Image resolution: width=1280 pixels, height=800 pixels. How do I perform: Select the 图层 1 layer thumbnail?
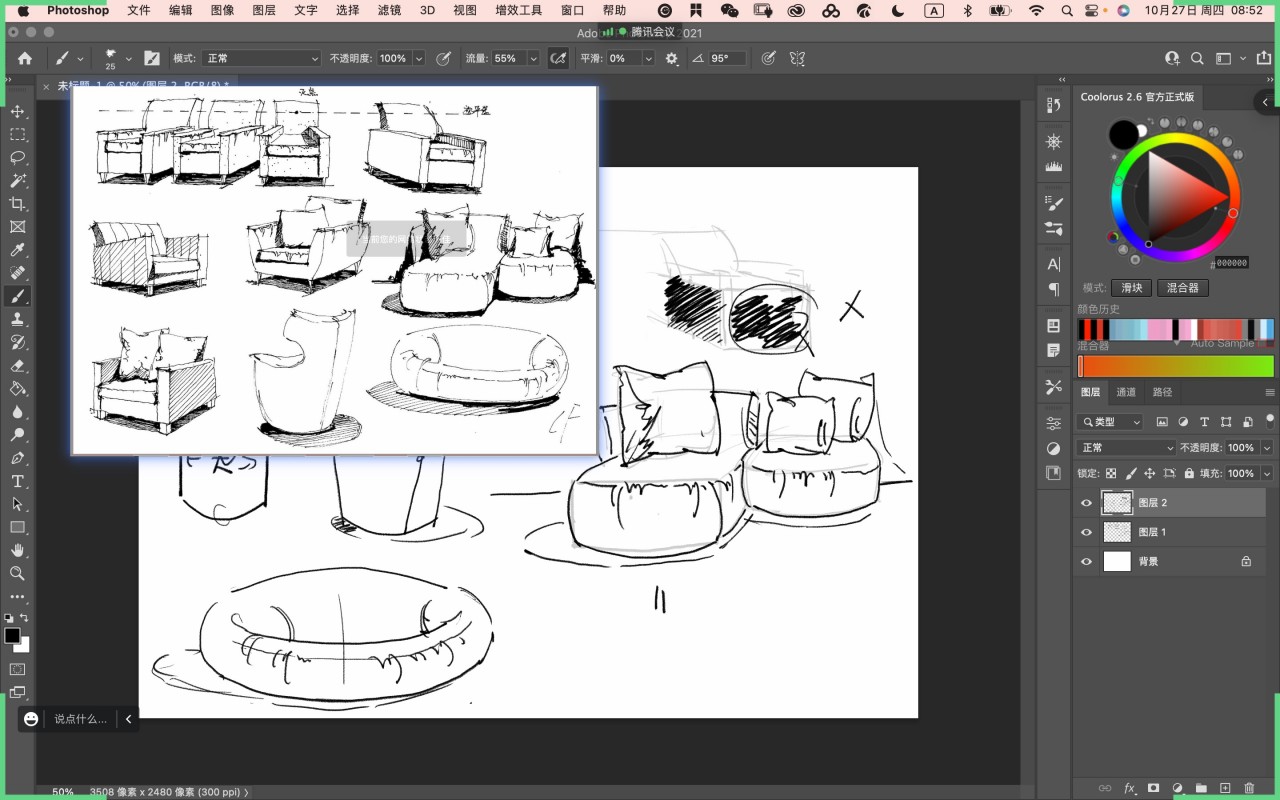pos(1116,532)
